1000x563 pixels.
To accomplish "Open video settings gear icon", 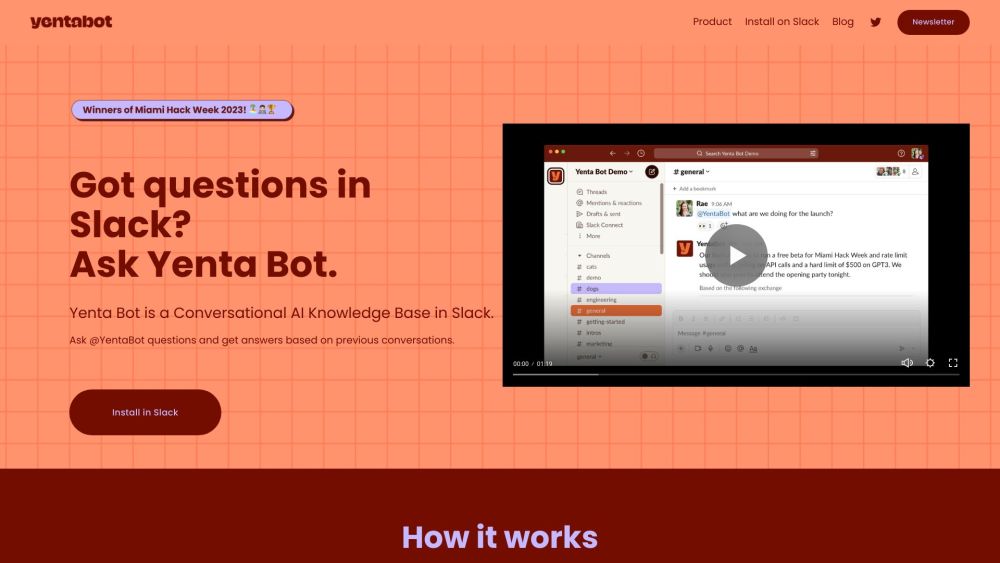I will [x=930, y=363].
